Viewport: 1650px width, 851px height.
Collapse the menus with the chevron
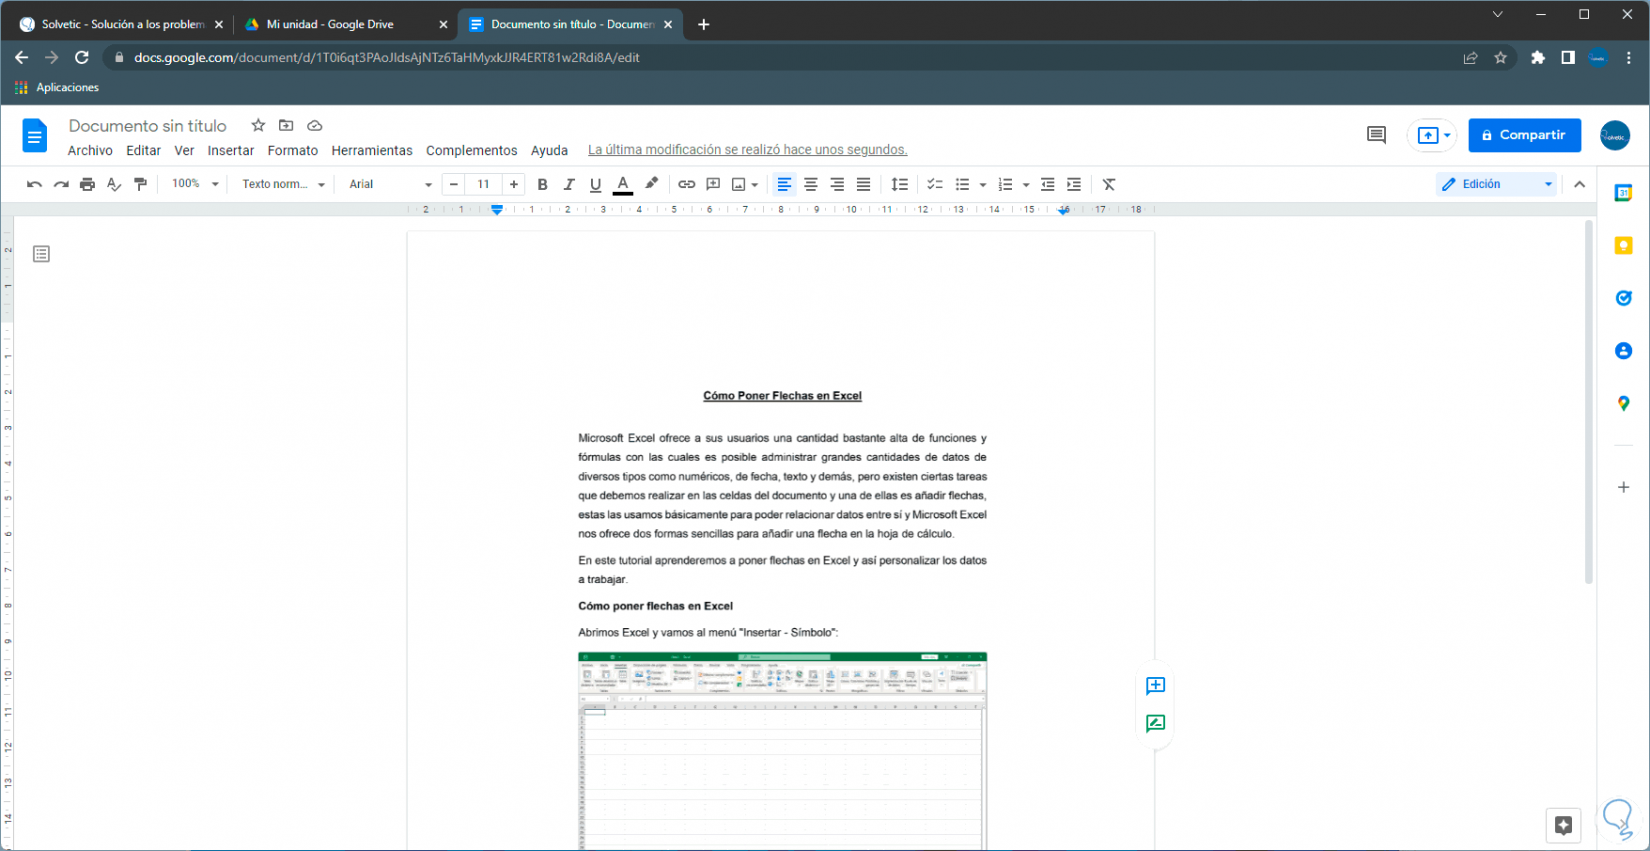pyautogui.click(x=1580, y=184)
